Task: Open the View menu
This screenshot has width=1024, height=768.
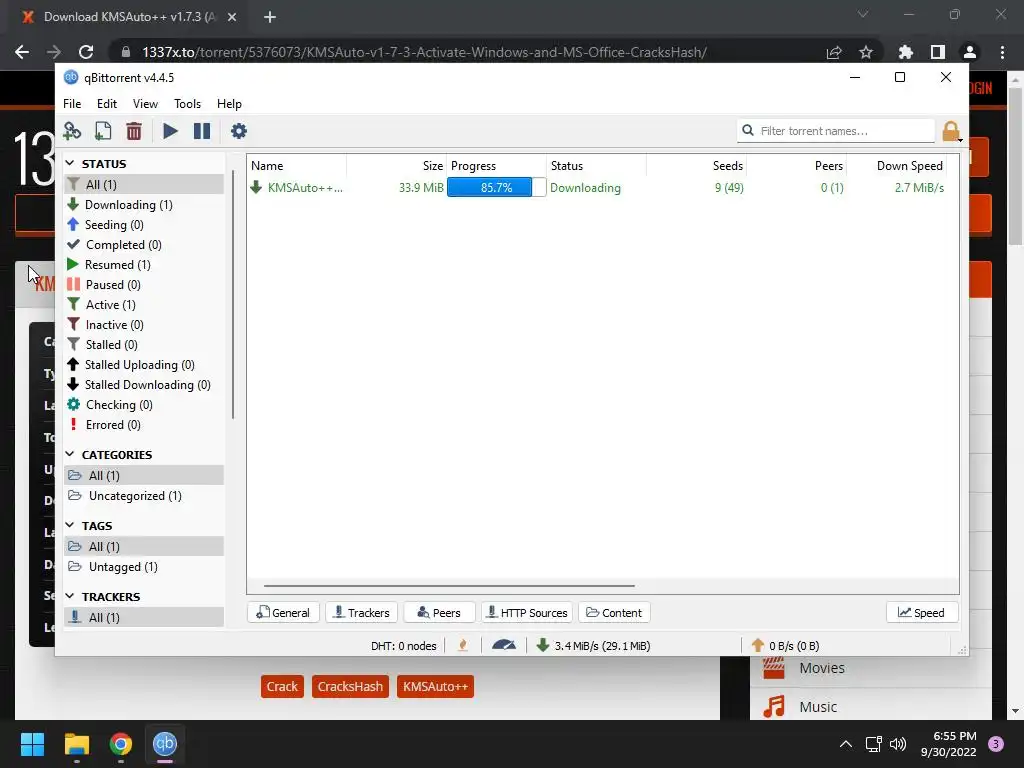Action: click(145, 104)
